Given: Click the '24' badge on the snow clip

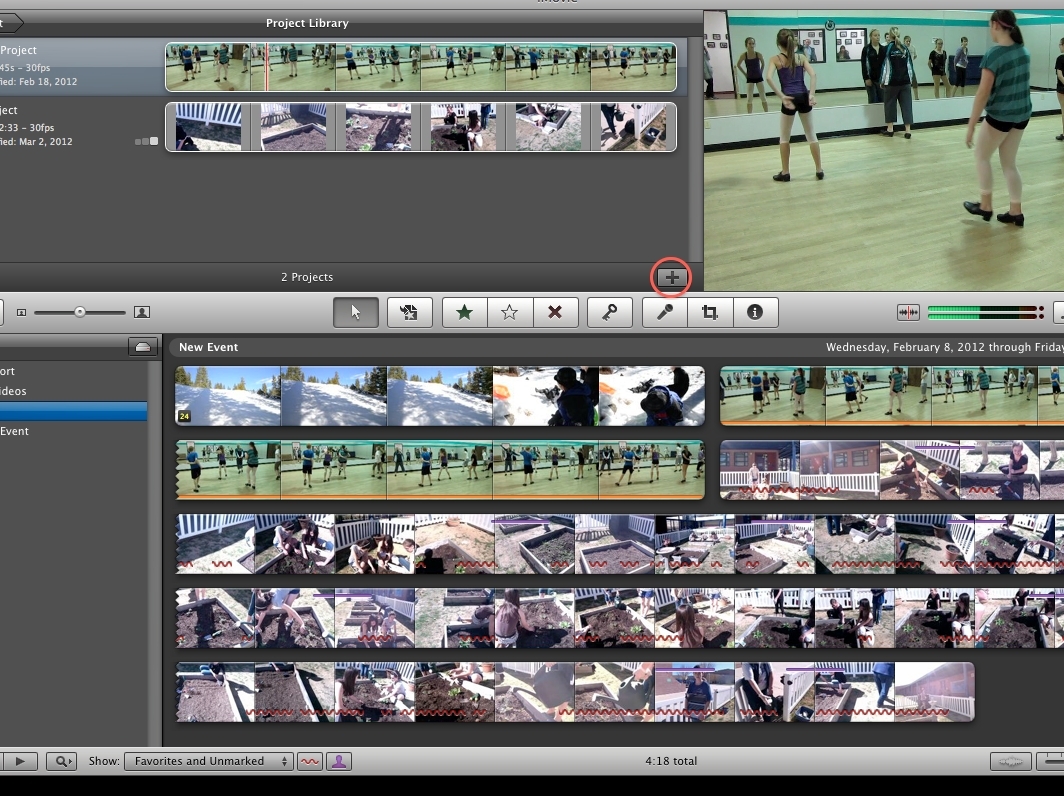Looking at the screenshot, I should (x=184, y=417).
